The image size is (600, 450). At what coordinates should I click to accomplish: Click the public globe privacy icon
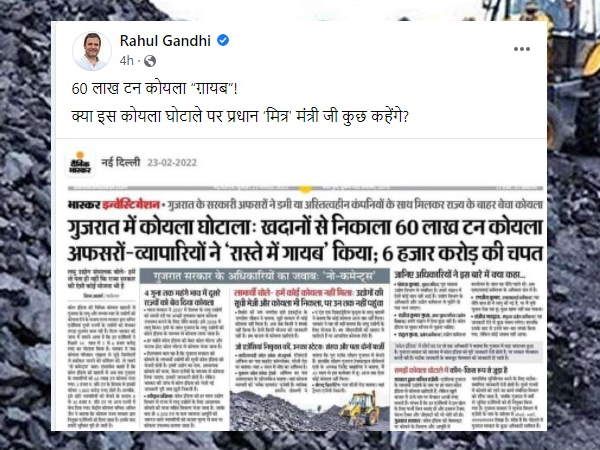click(150, 61)
